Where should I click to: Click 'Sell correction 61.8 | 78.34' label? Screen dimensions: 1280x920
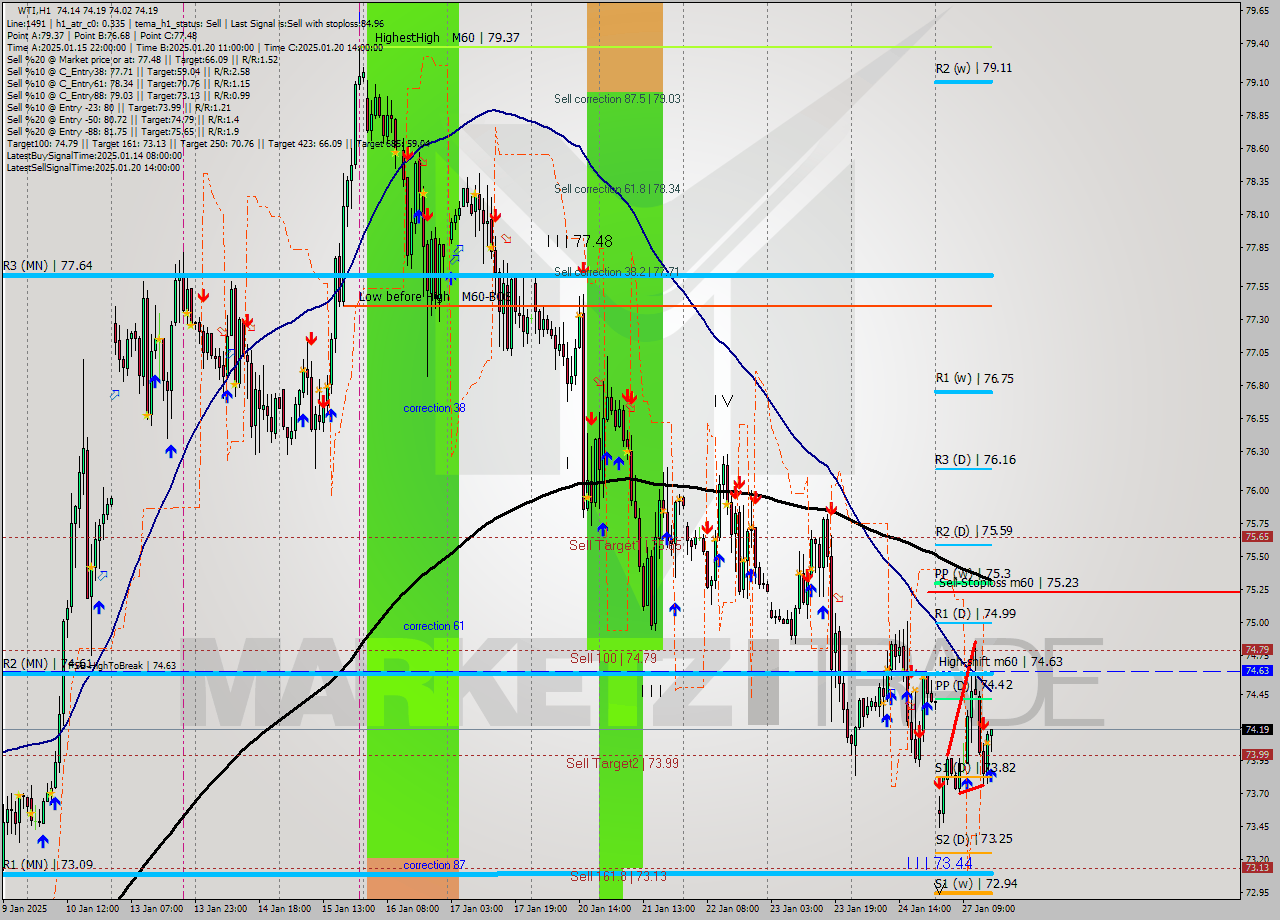click(x=617, y=189)
